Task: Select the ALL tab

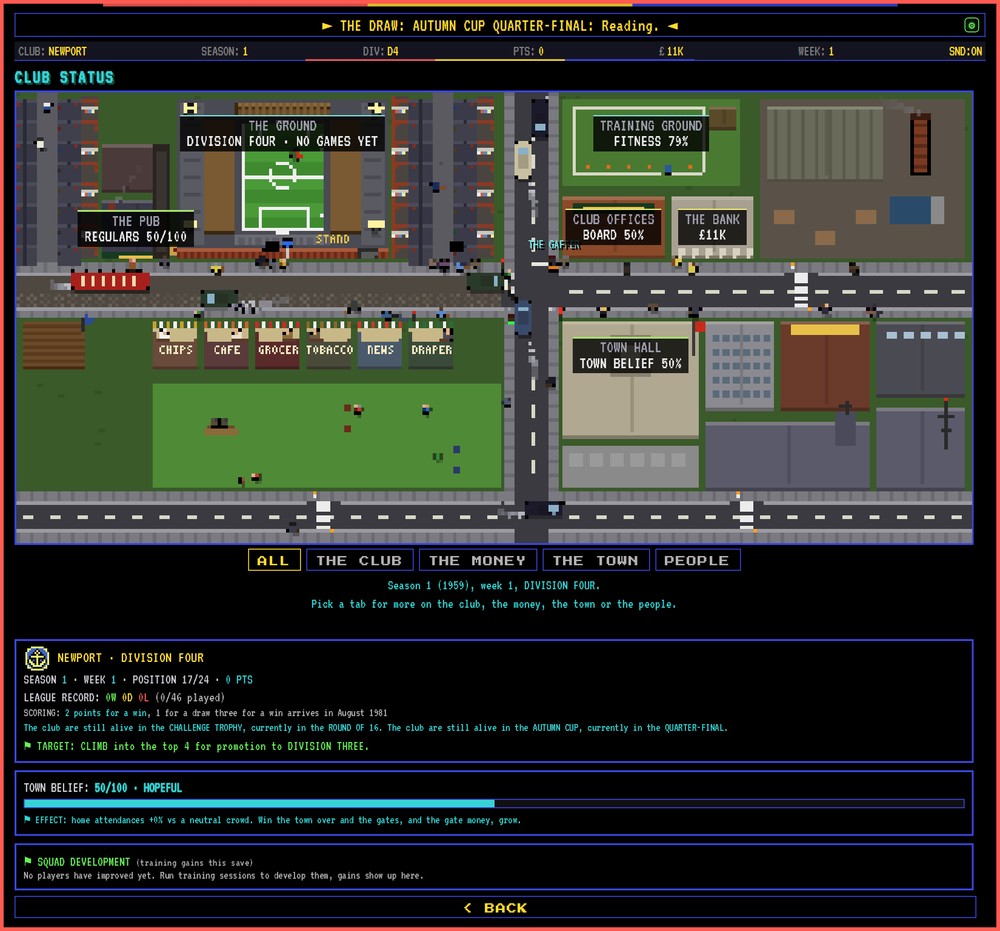Action: point(274,561)
